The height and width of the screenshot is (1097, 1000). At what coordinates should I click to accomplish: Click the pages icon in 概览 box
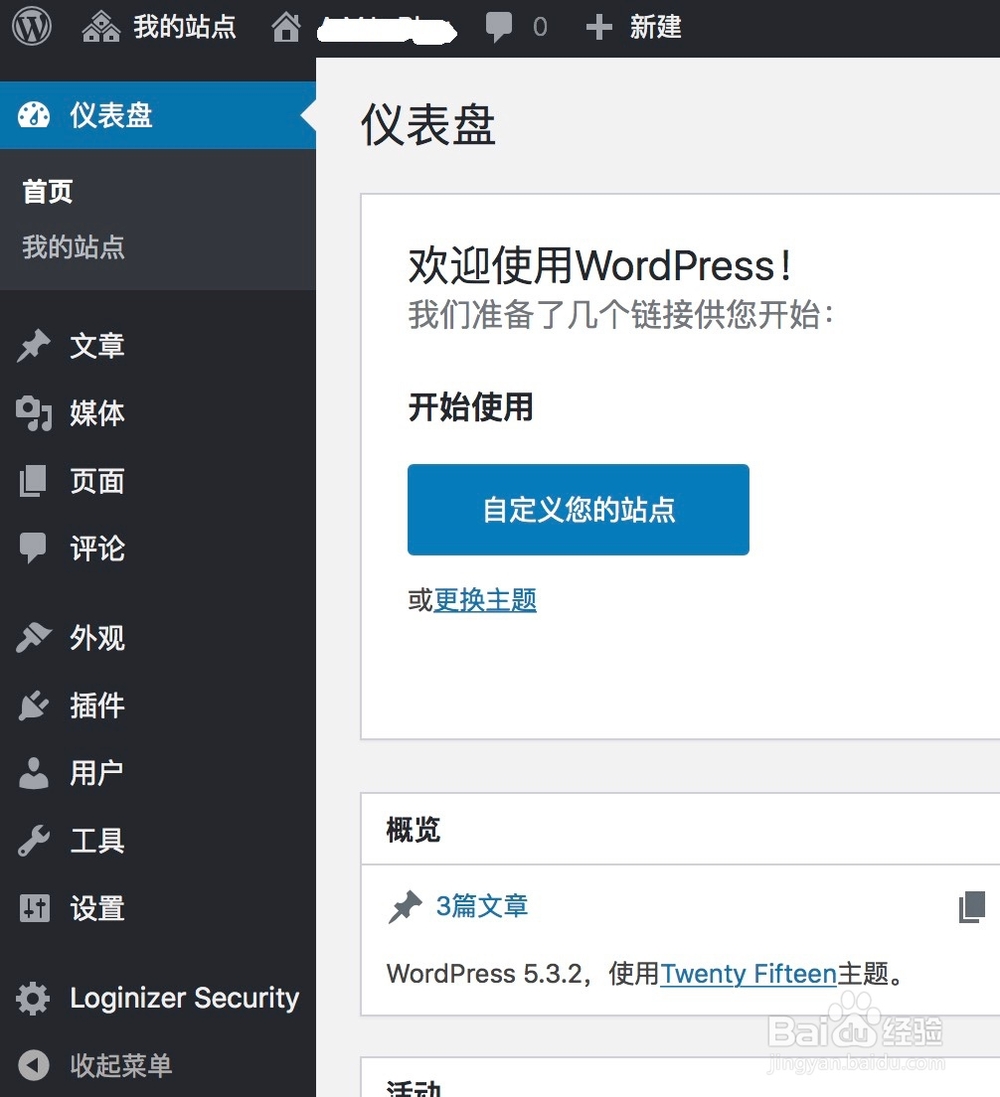tap(972, 907)
